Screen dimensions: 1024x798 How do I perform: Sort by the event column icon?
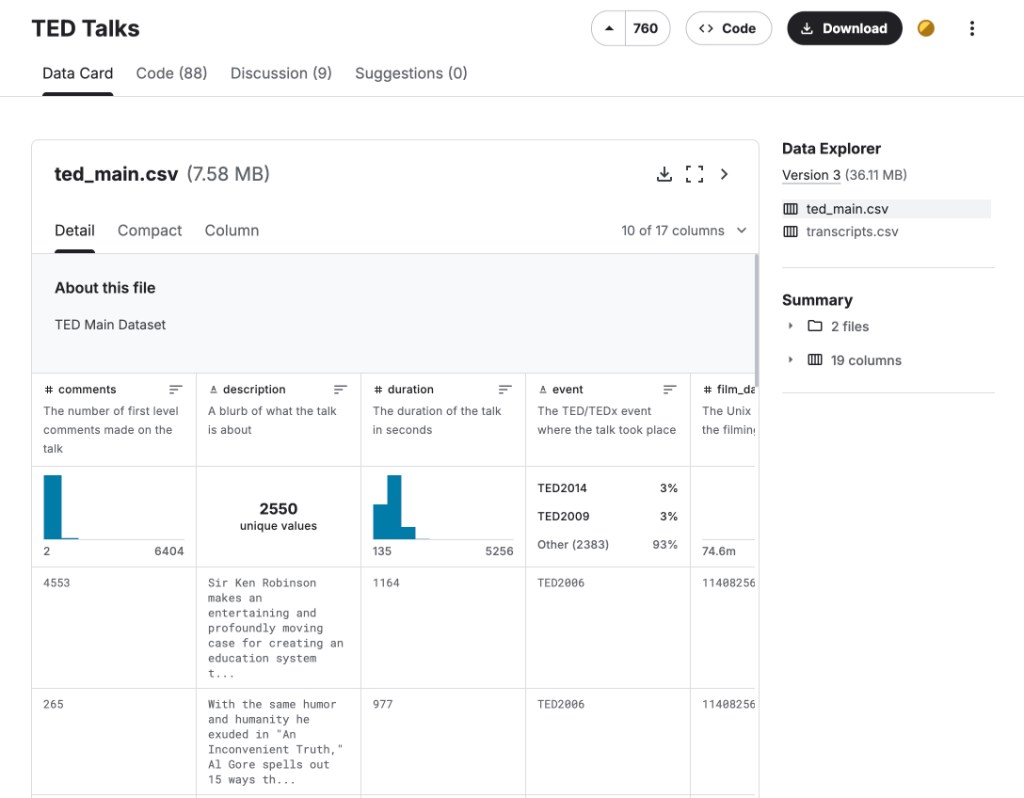tap(670, 390)
